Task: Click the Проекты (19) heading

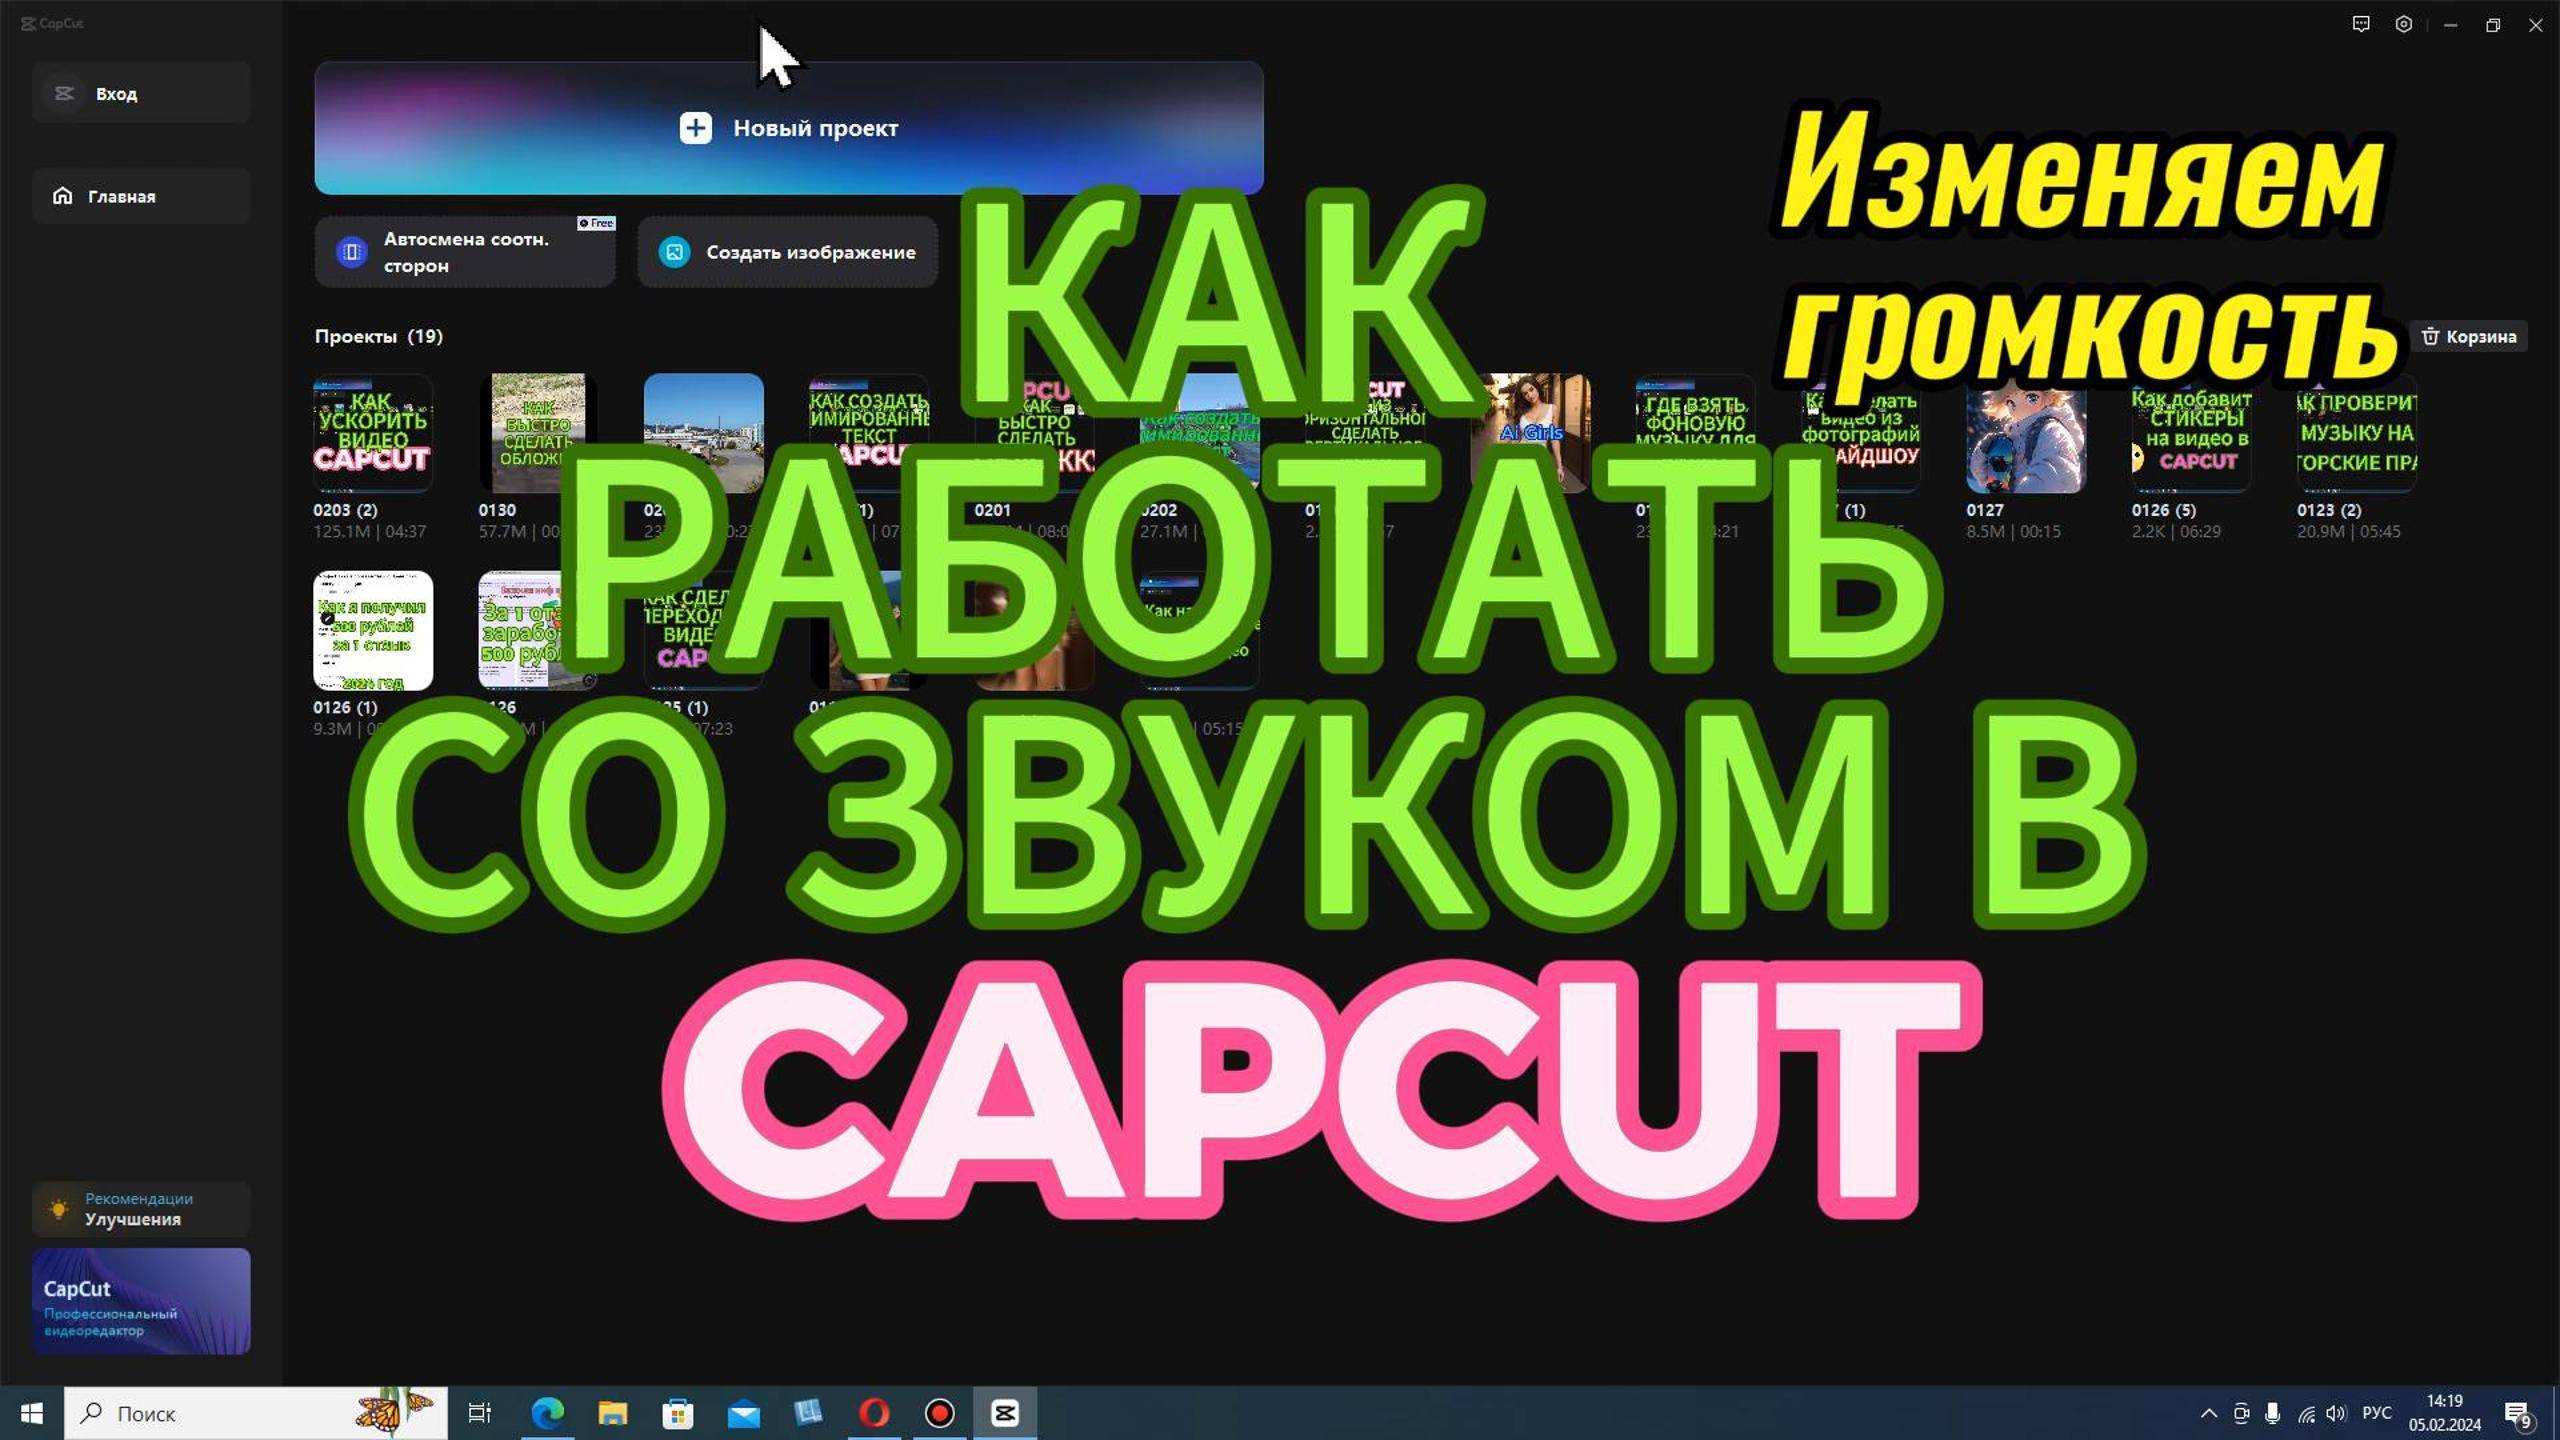Action: [379, 336]
